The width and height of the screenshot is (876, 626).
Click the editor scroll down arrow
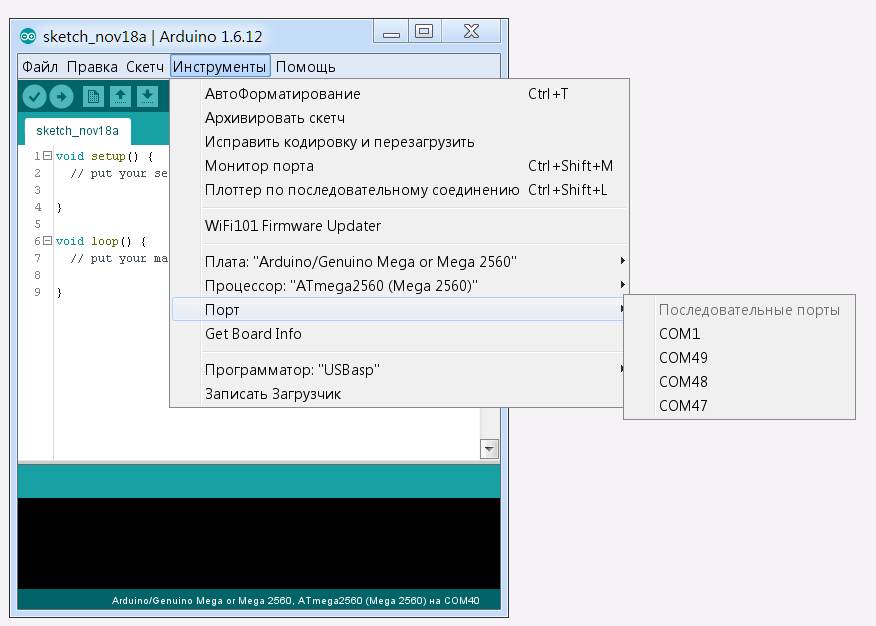[489, 450]
